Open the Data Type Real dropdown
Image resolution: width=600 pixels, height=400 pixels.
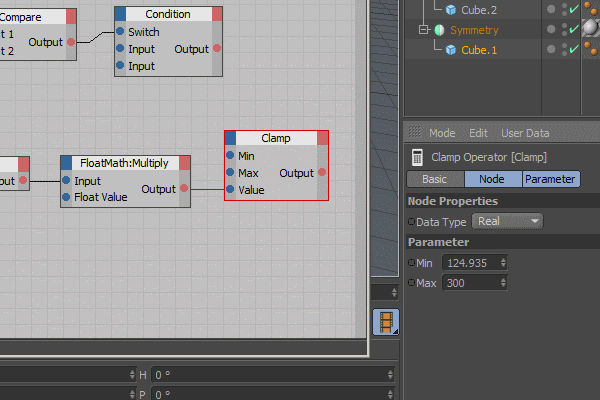pos(507,221)
